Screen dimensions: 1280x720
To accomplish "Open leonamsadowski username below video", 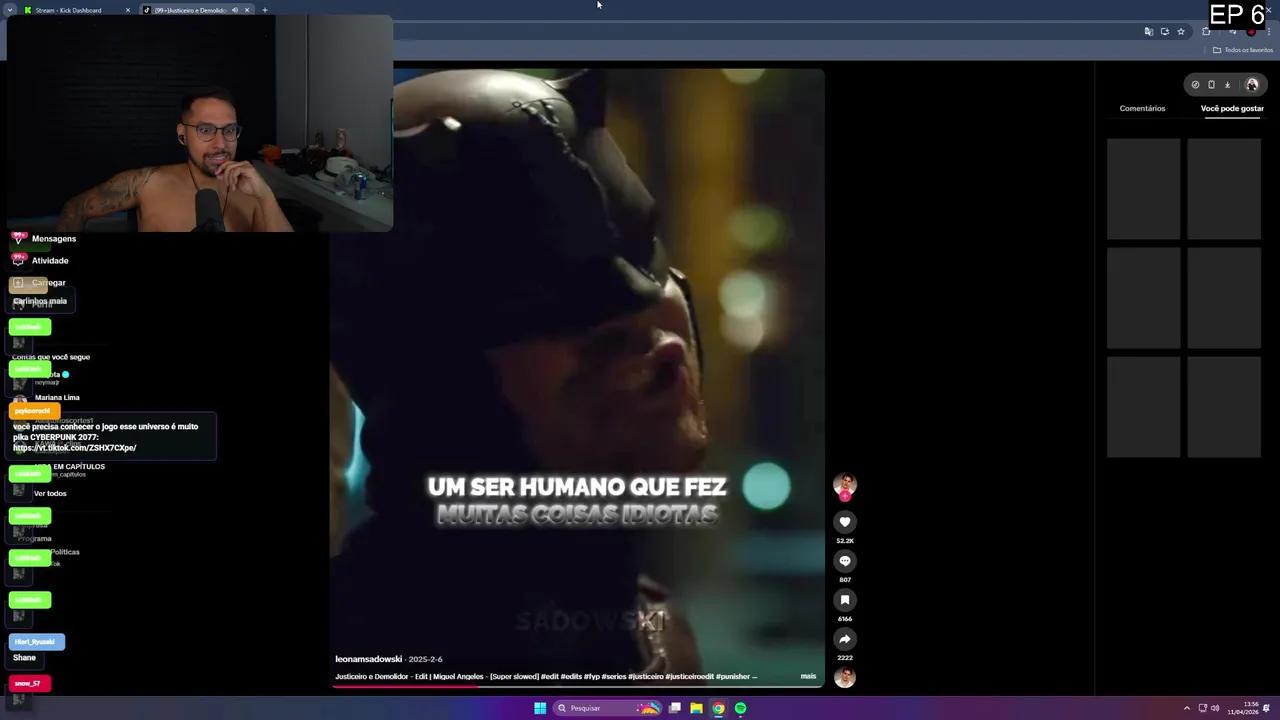I will click(x=368, y=659).
